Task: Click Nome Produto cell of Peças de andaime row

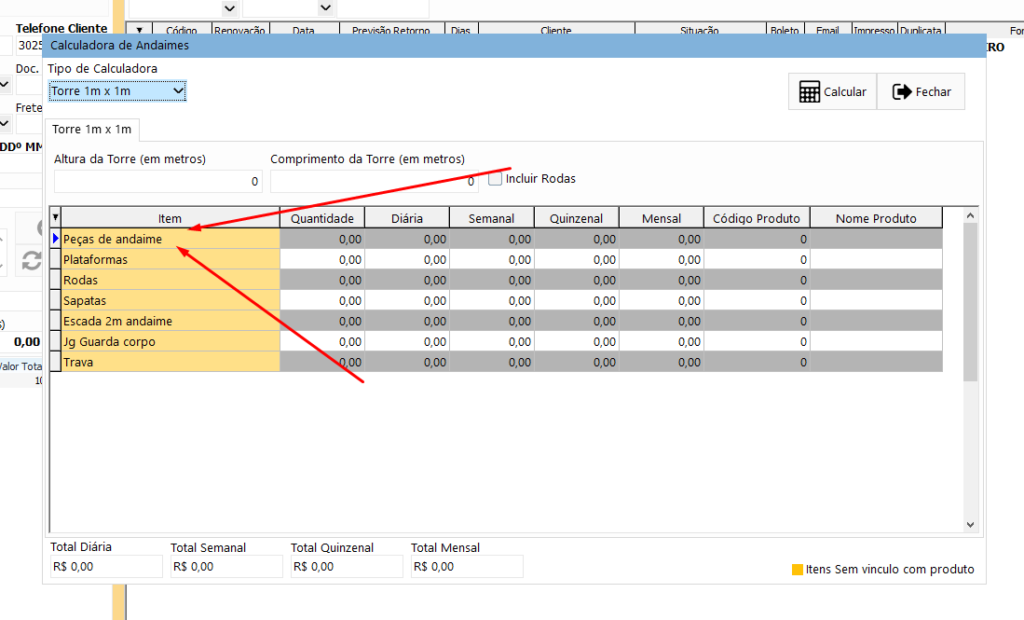Action: [876, 239]
